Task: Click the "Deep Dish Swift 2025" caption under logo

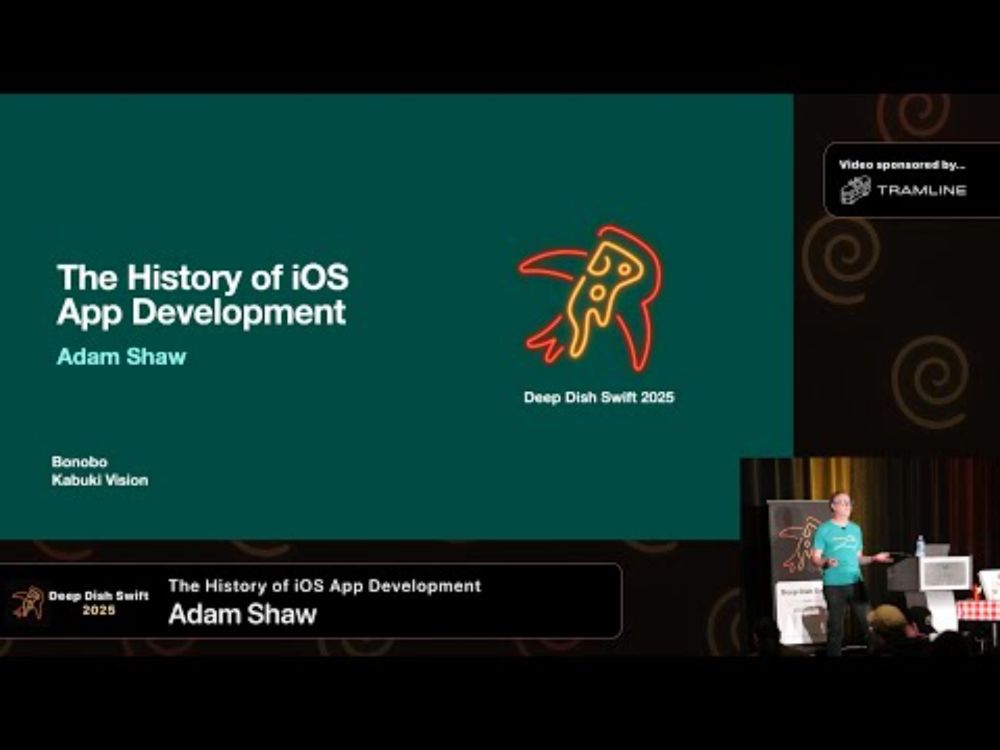Action: pyautogui.click(x=599, y=397)
